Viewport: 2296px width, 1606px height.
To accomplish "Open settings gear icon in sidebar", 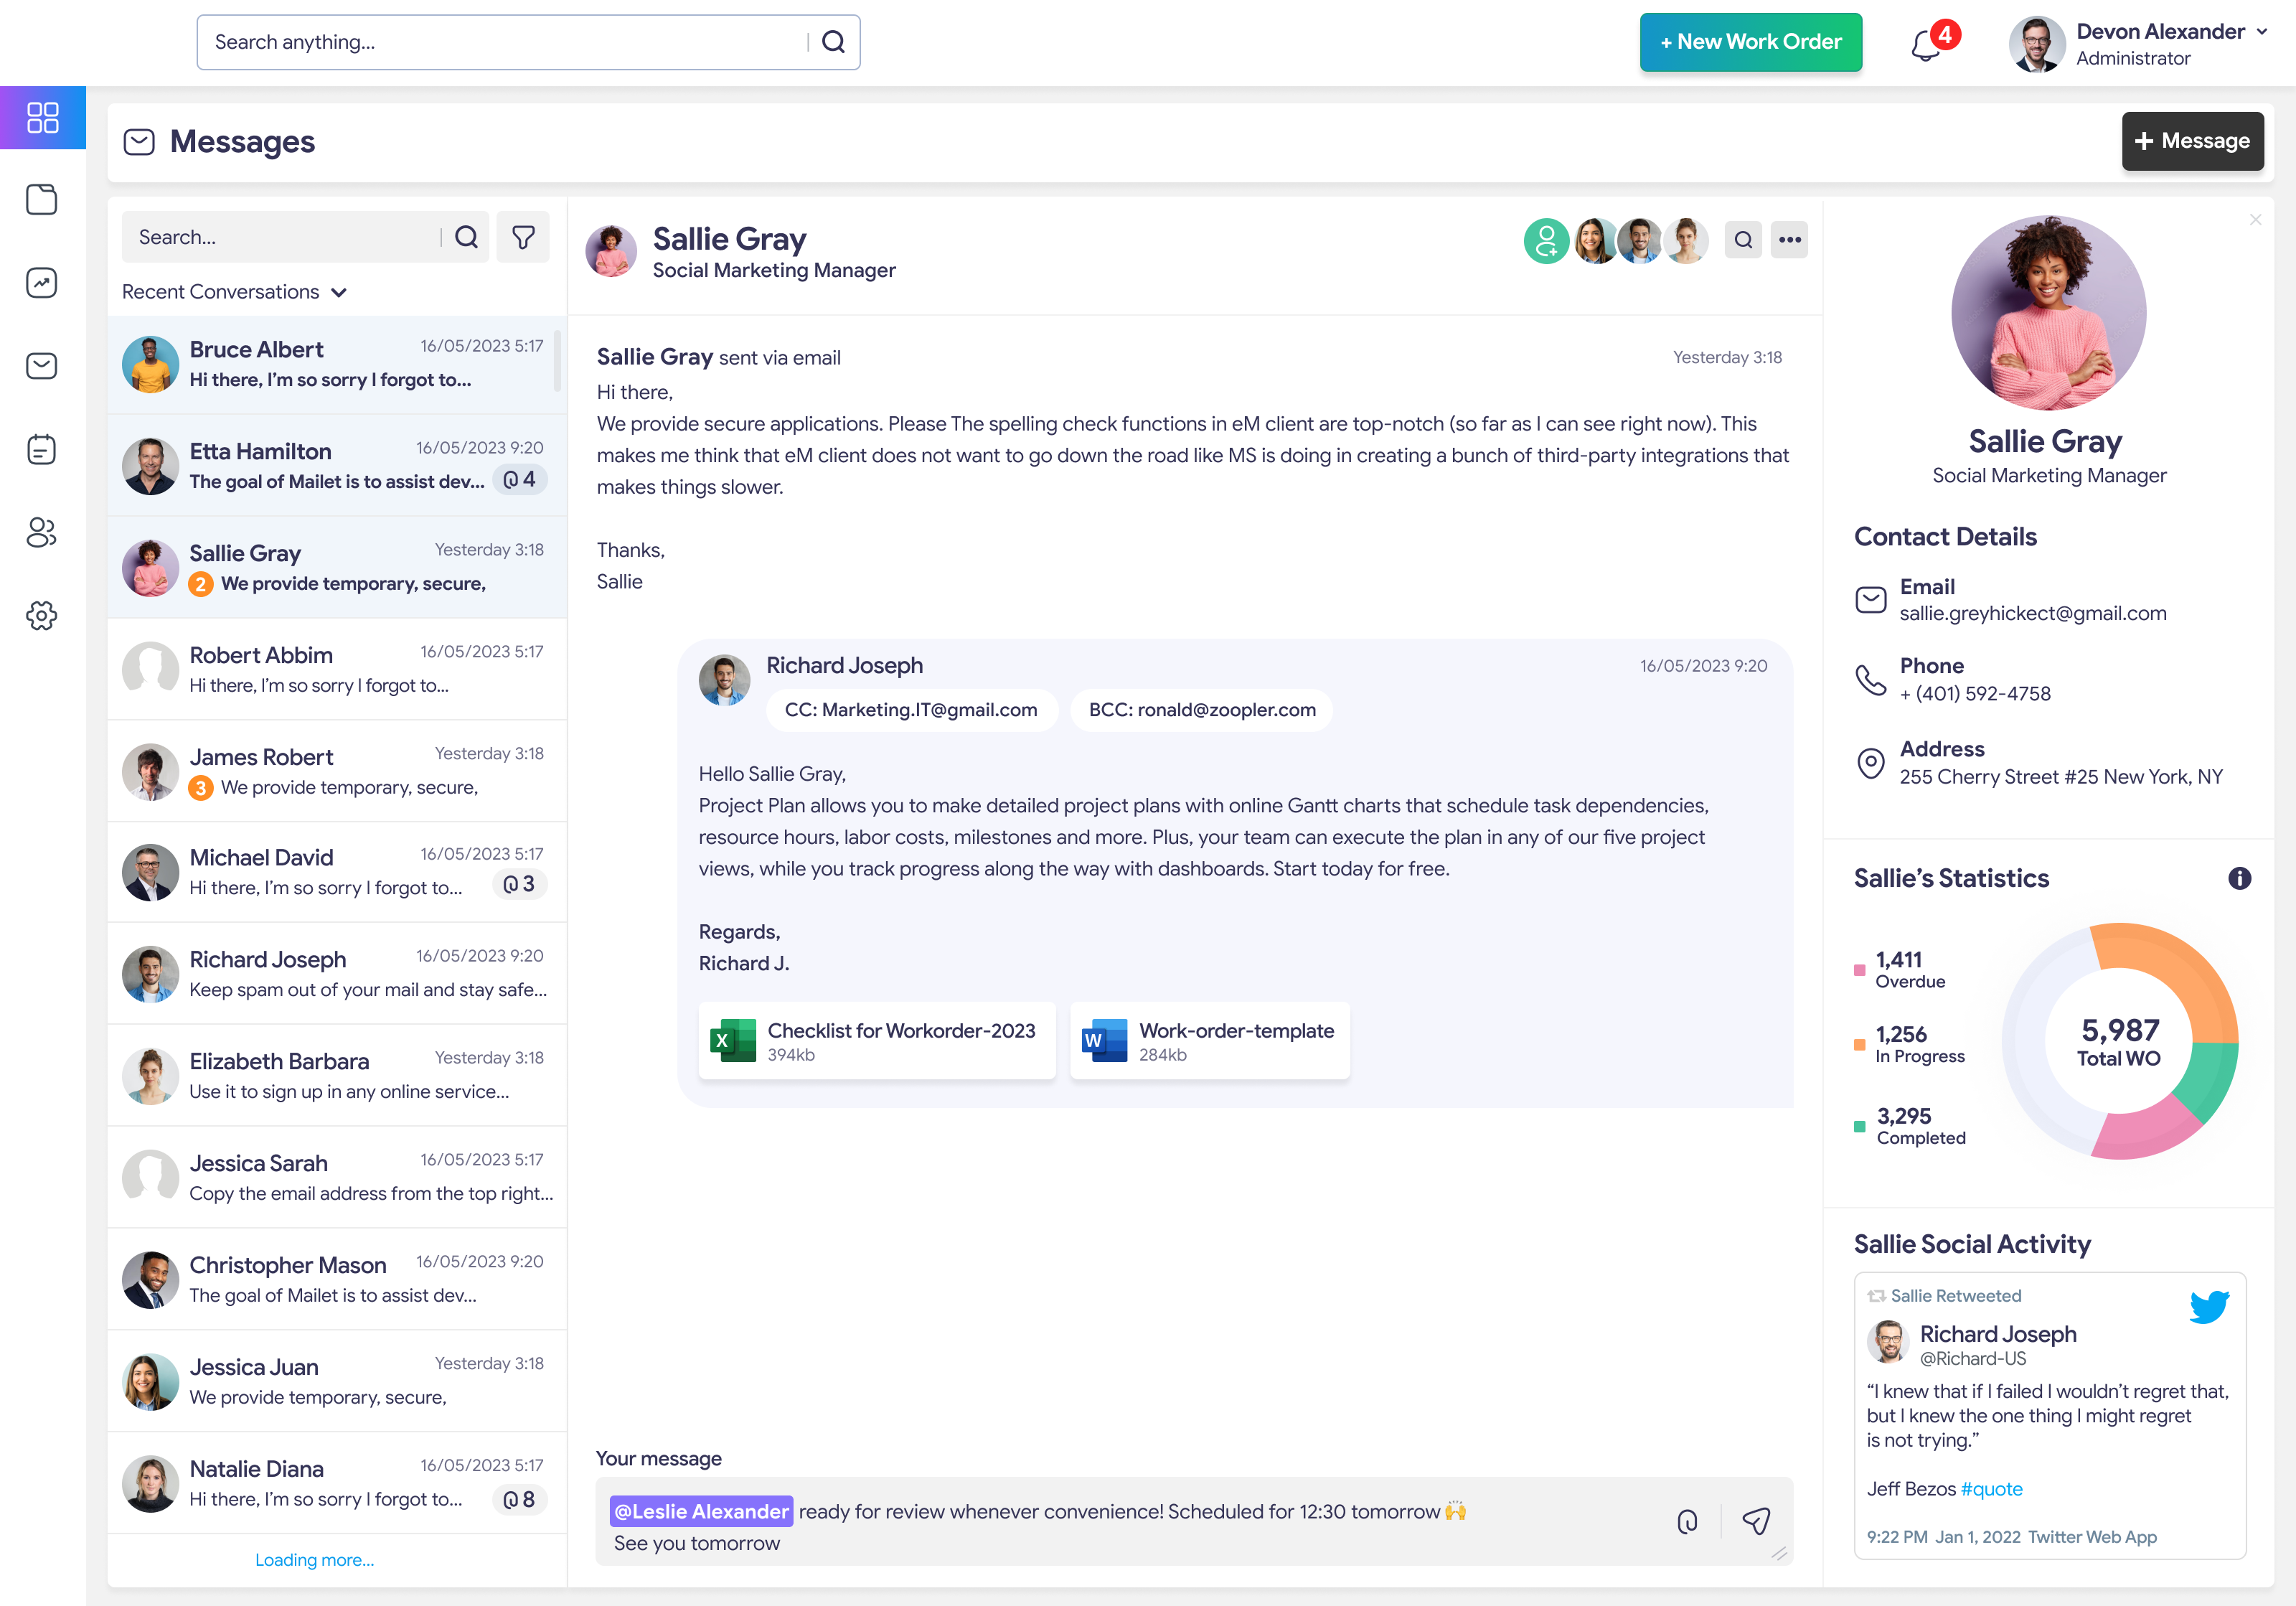I will coord(42,615).
